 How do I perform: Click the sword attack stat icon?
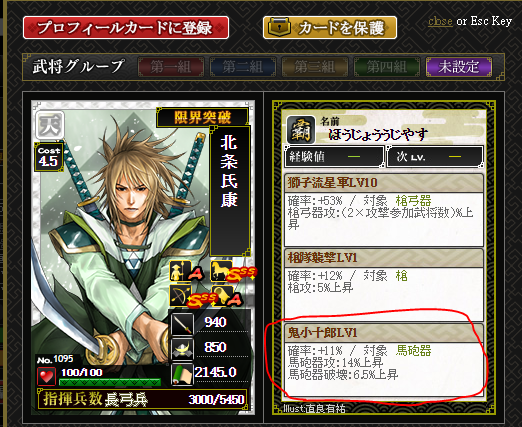[182, 324]
